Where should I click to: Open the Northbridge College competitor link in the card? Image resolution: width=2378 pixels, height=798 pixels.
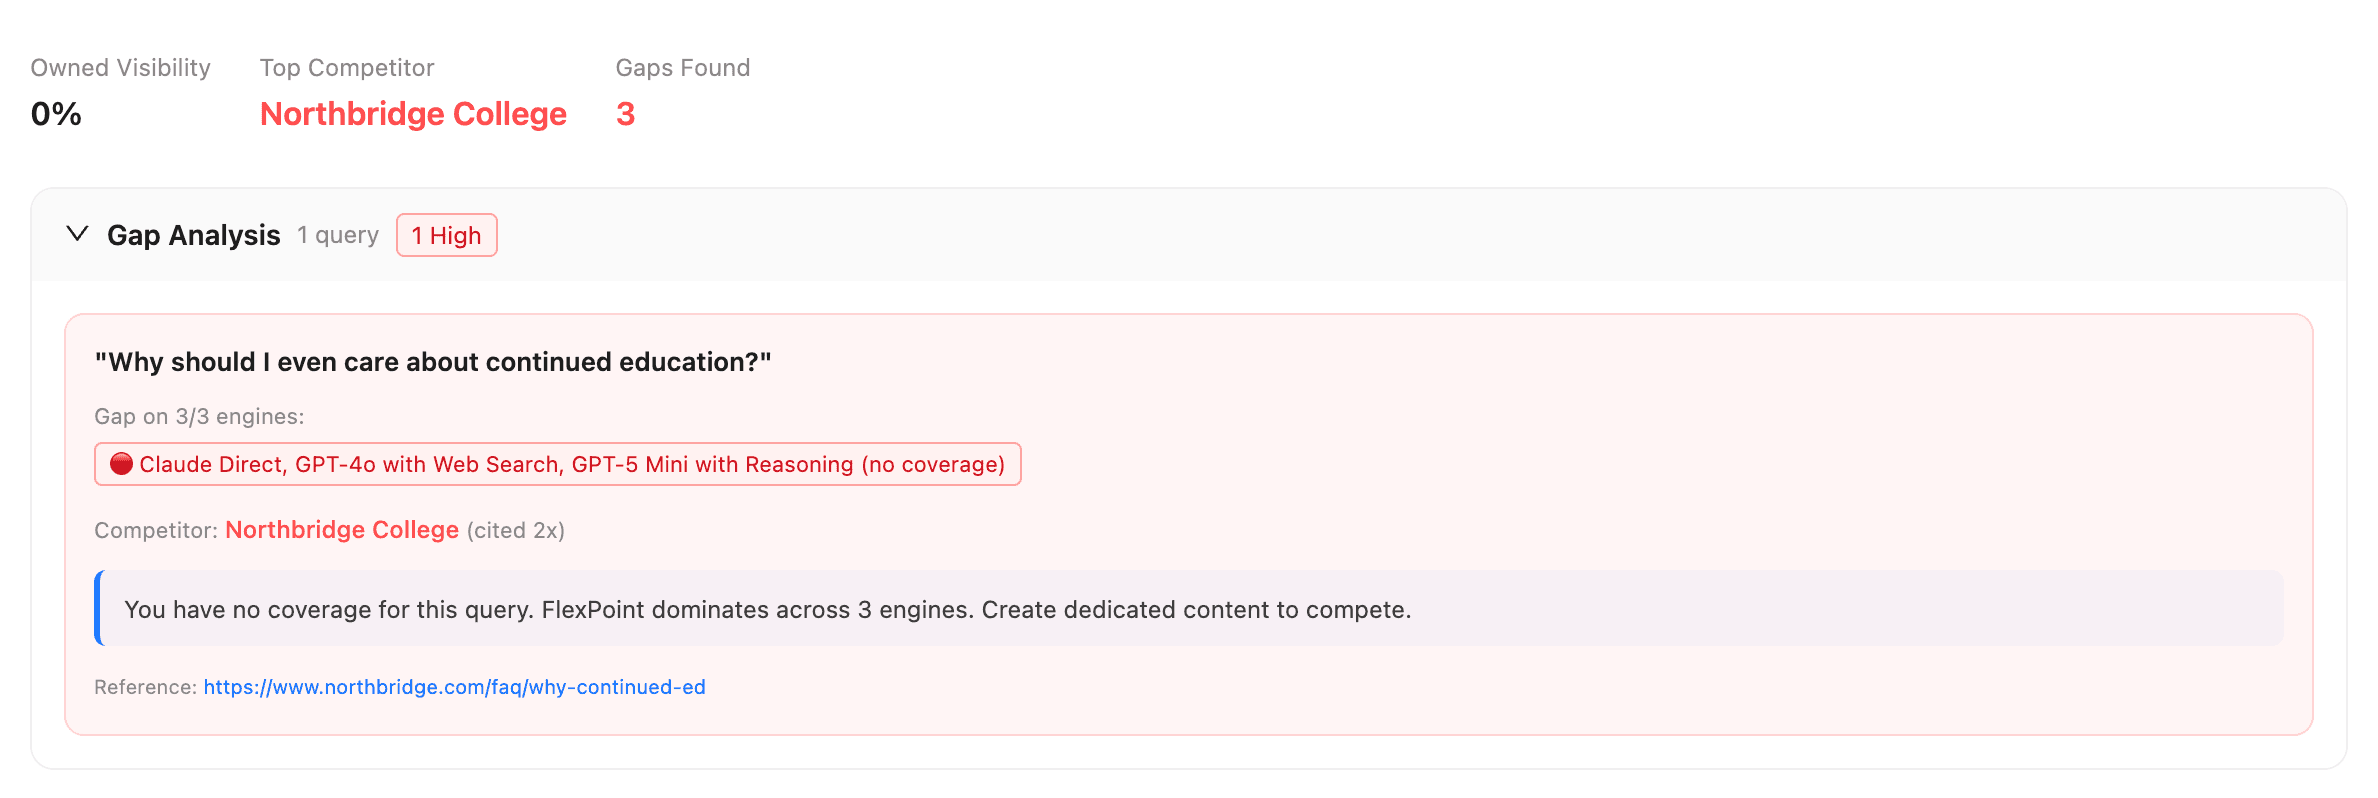click(342, 530)
